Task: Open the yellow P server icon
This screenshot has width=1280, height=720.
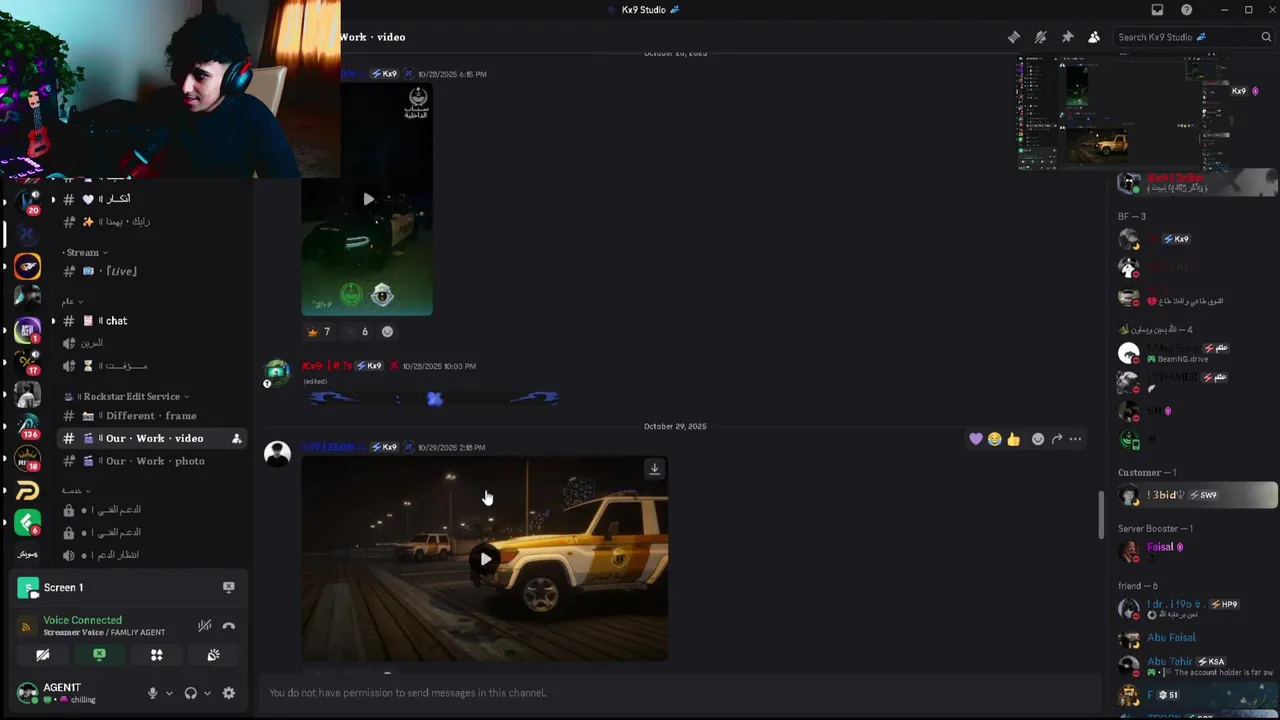Action: (x=27, y=490)
